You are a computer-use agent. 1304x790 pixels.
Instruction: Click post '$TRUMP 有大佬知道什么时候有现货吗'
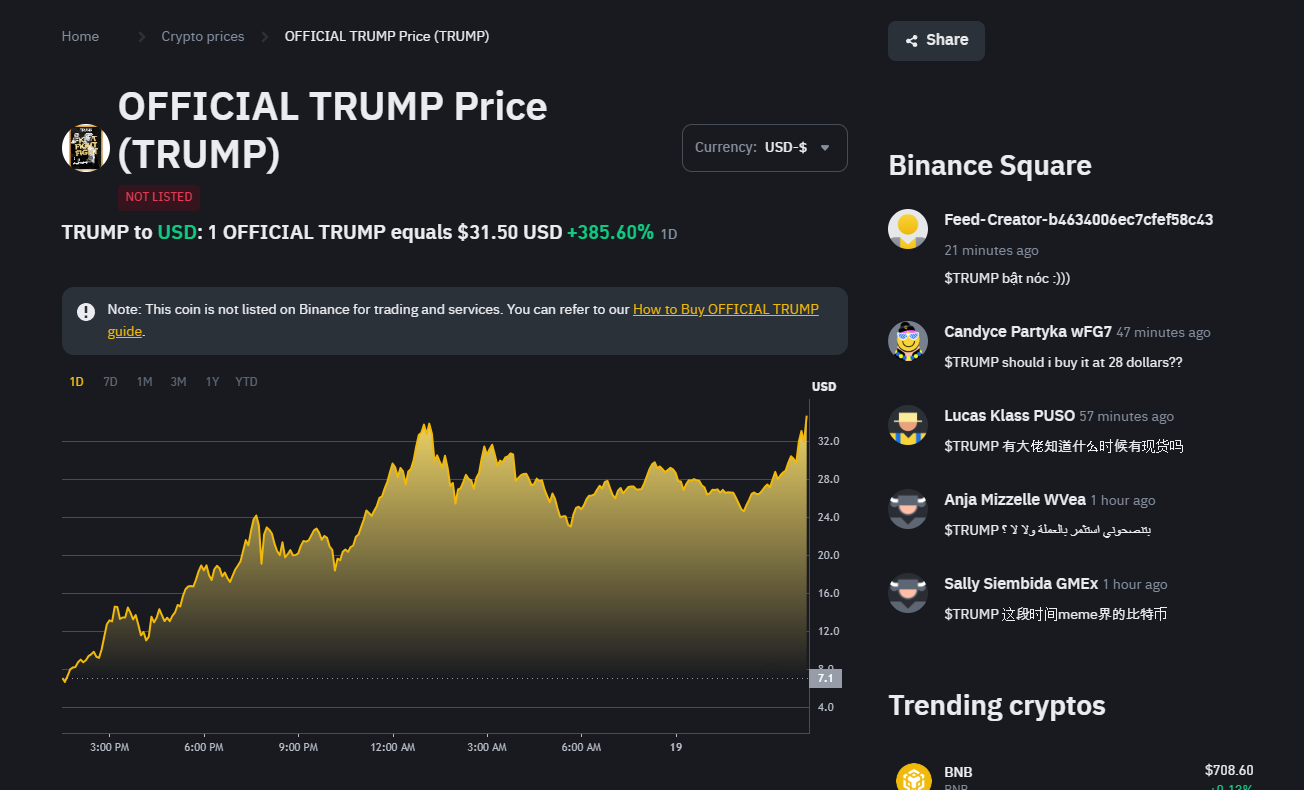pos(1063,446)
